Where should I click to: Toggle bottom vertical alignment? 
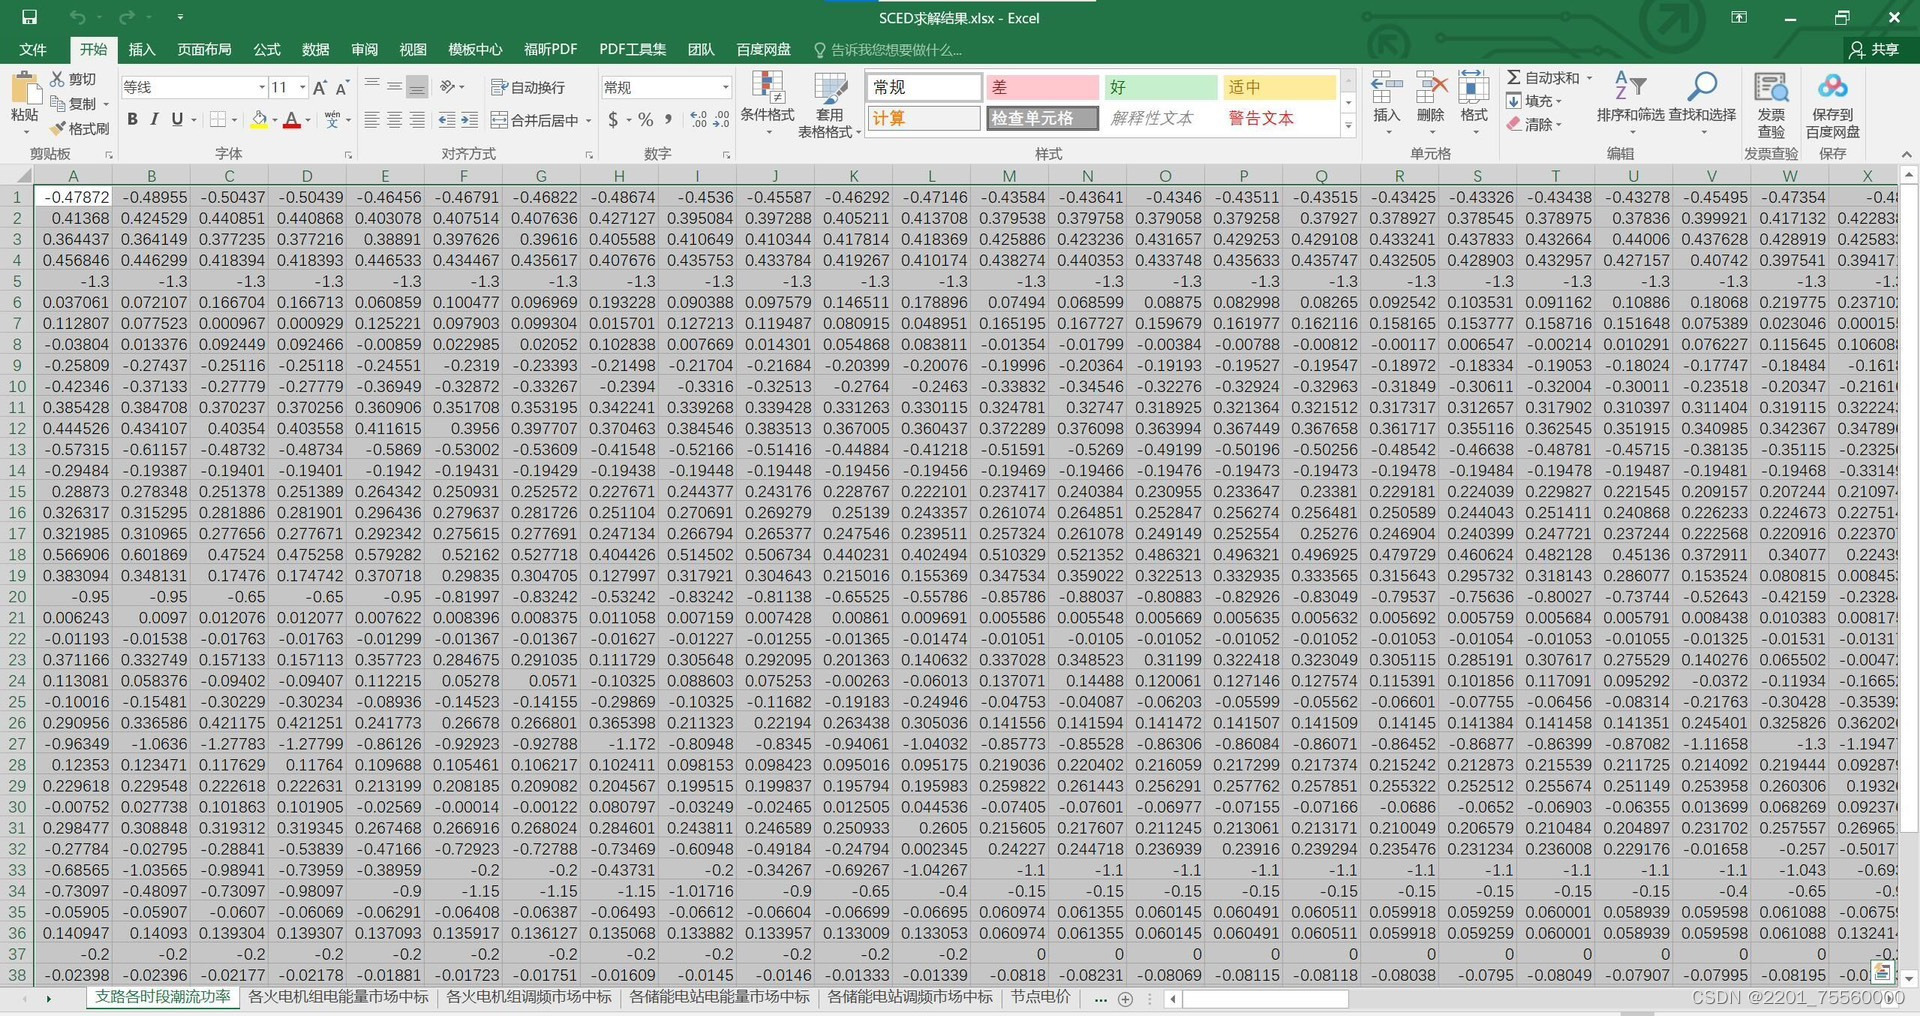418,86
